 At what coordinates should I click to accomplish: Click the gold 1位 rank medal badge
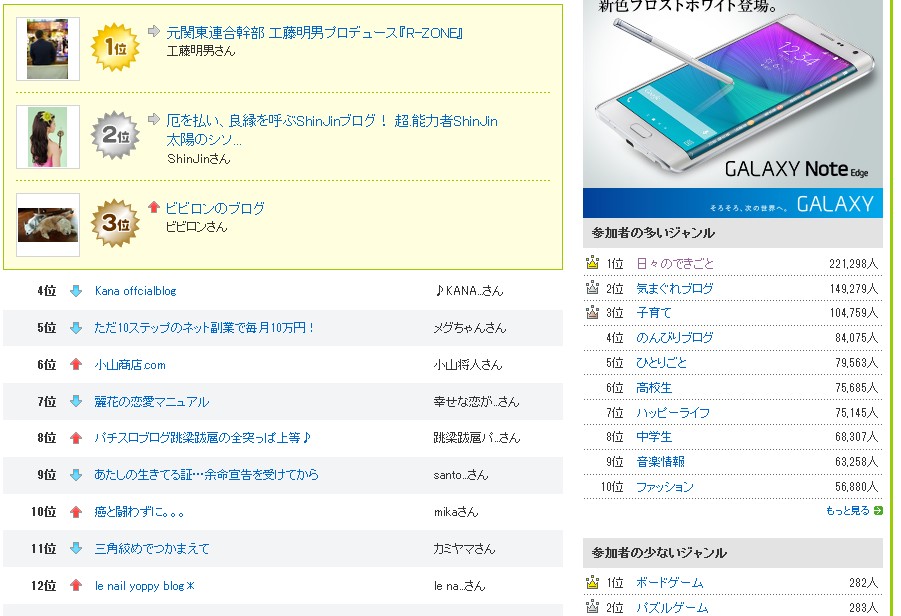click(x=115, y=47)
